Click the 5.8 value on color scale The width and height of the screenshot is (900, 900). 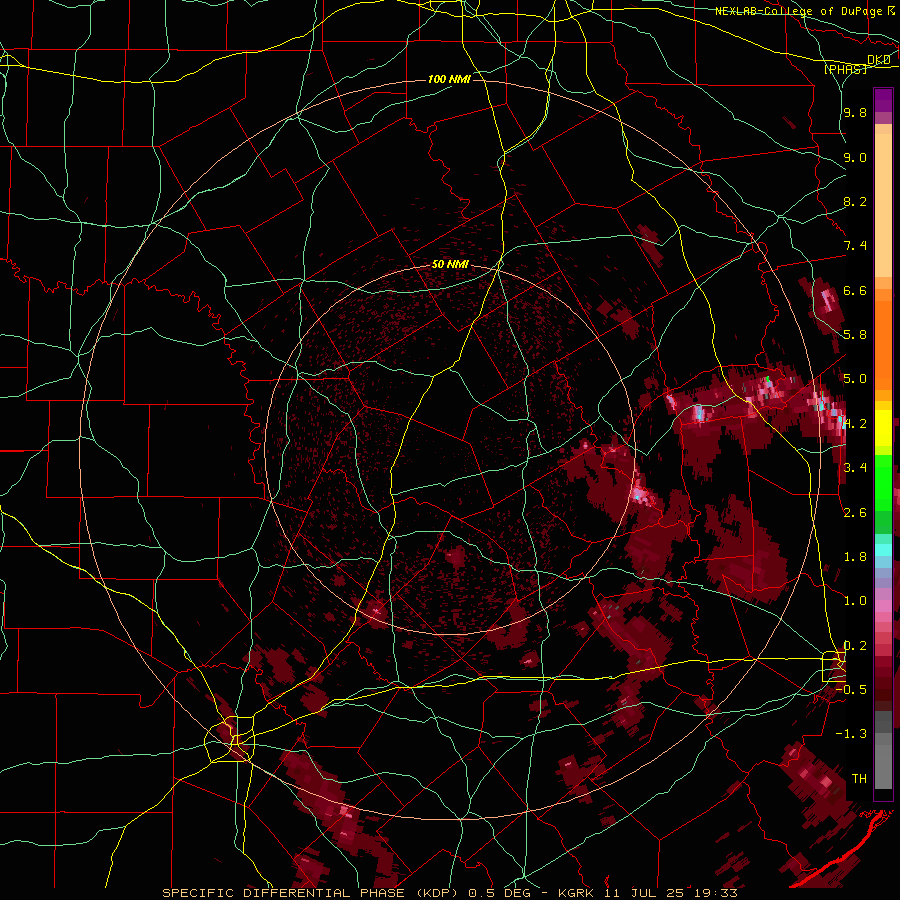coord(855,335)
